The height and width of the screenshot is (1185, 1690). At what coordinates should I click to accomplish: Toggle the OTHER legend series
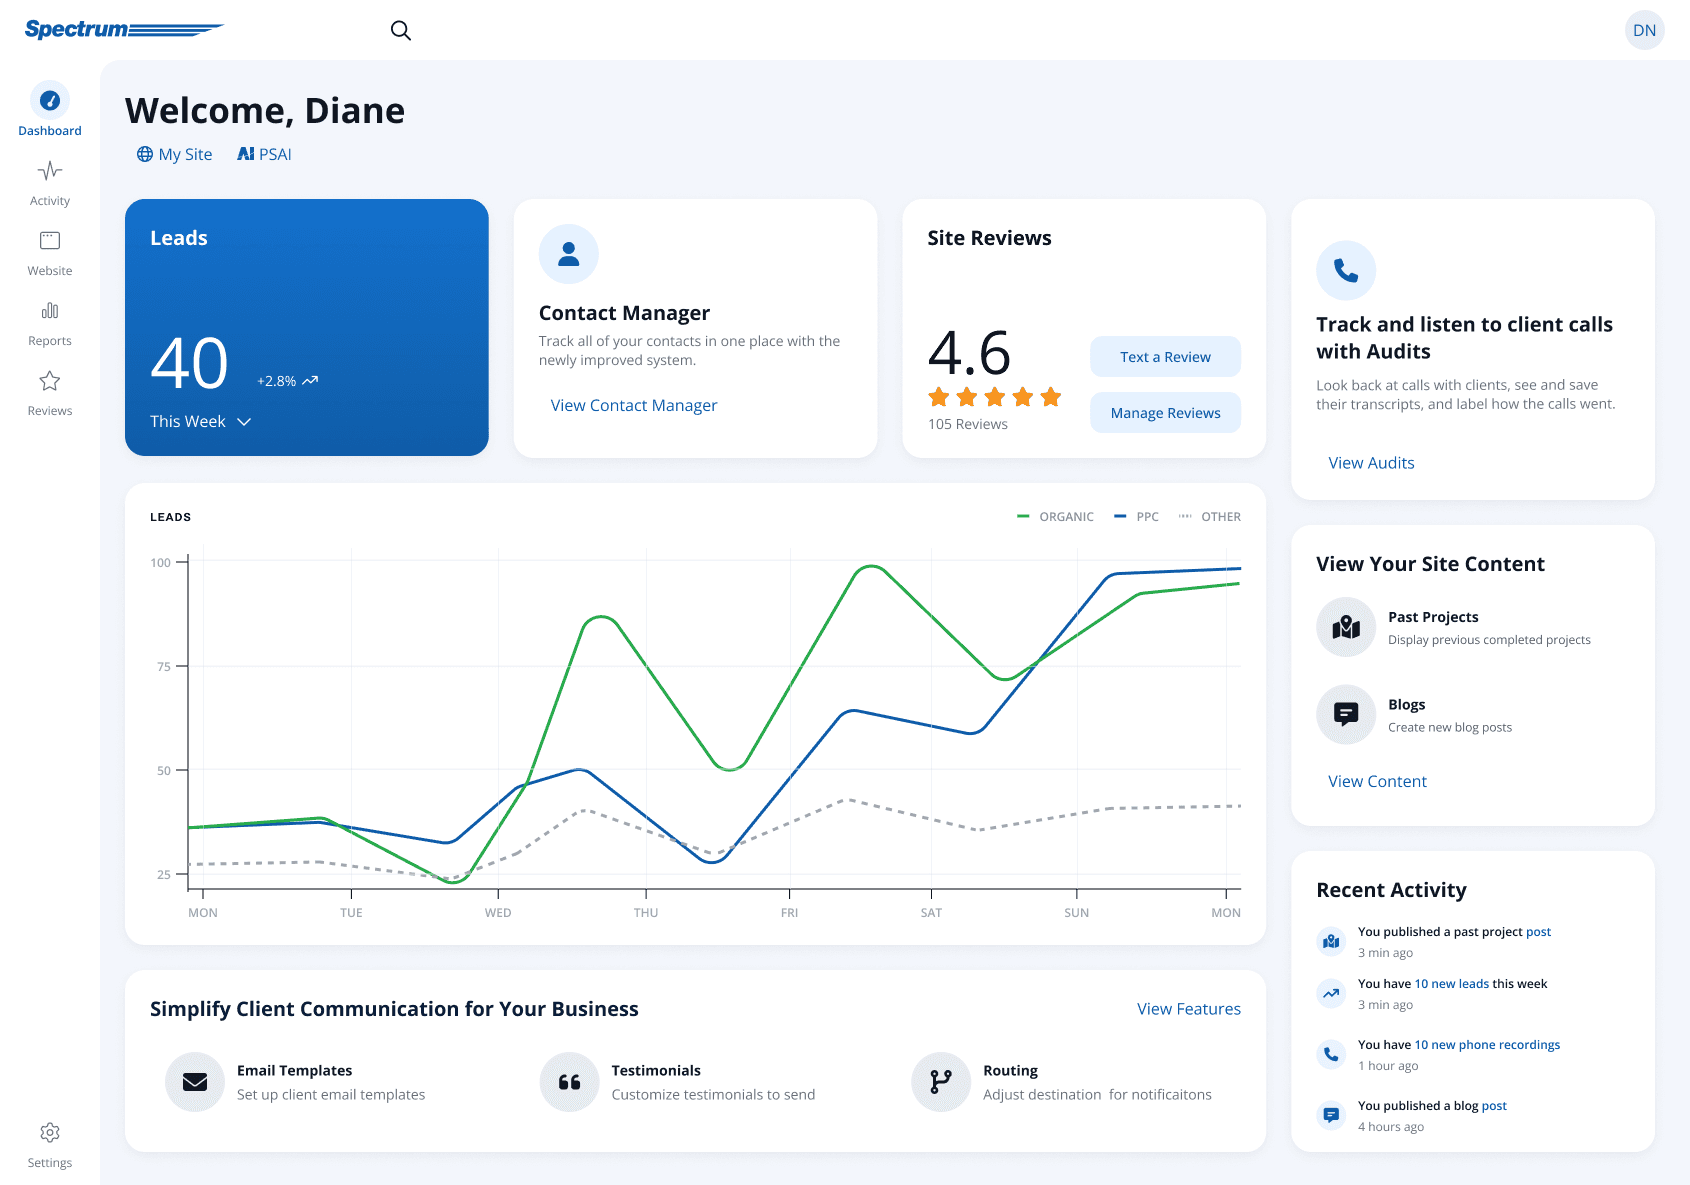tap(1209, 517)
